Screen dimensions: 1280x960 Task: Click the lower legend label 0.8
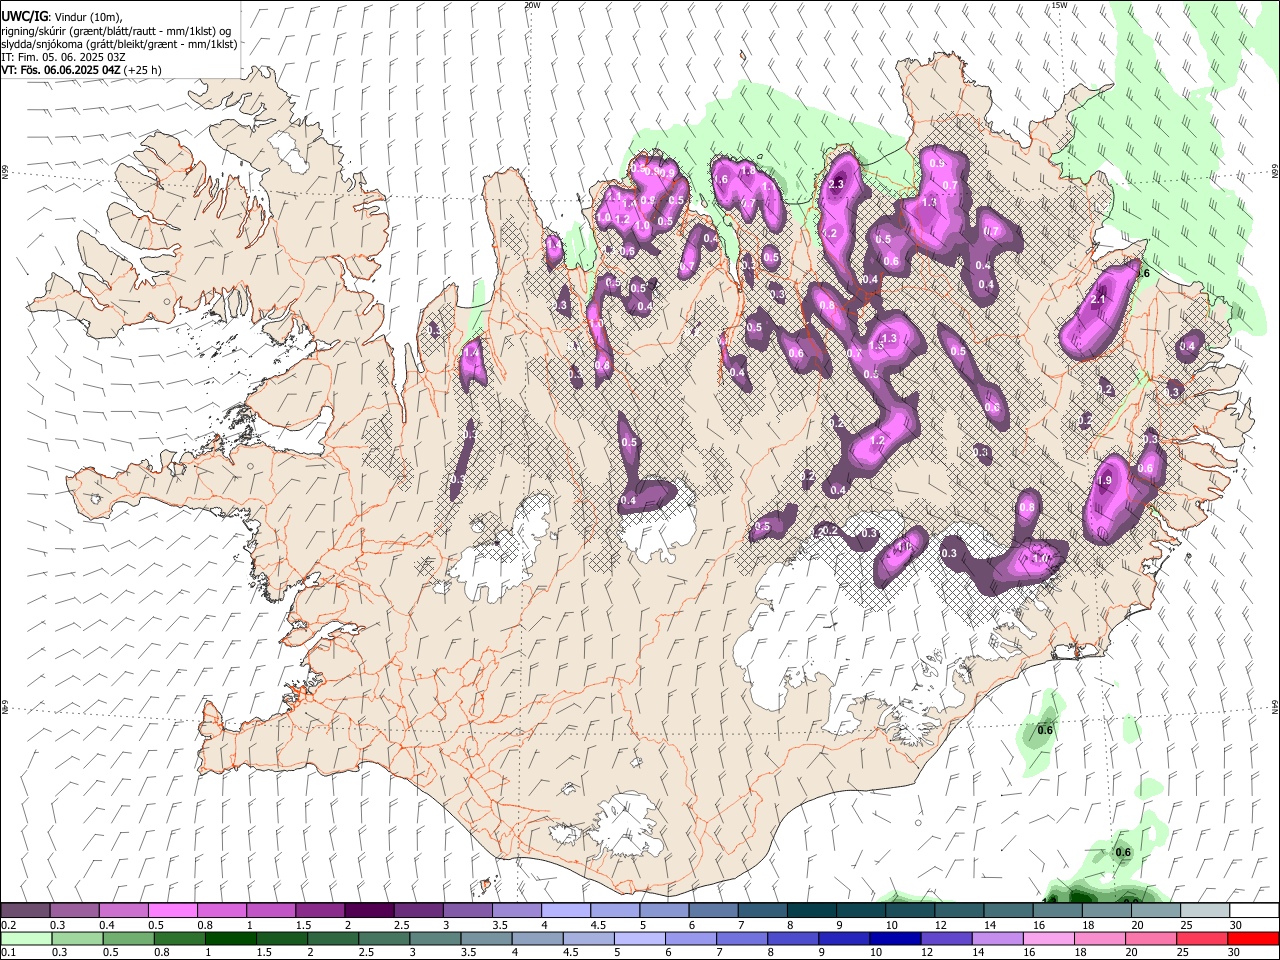161,953
